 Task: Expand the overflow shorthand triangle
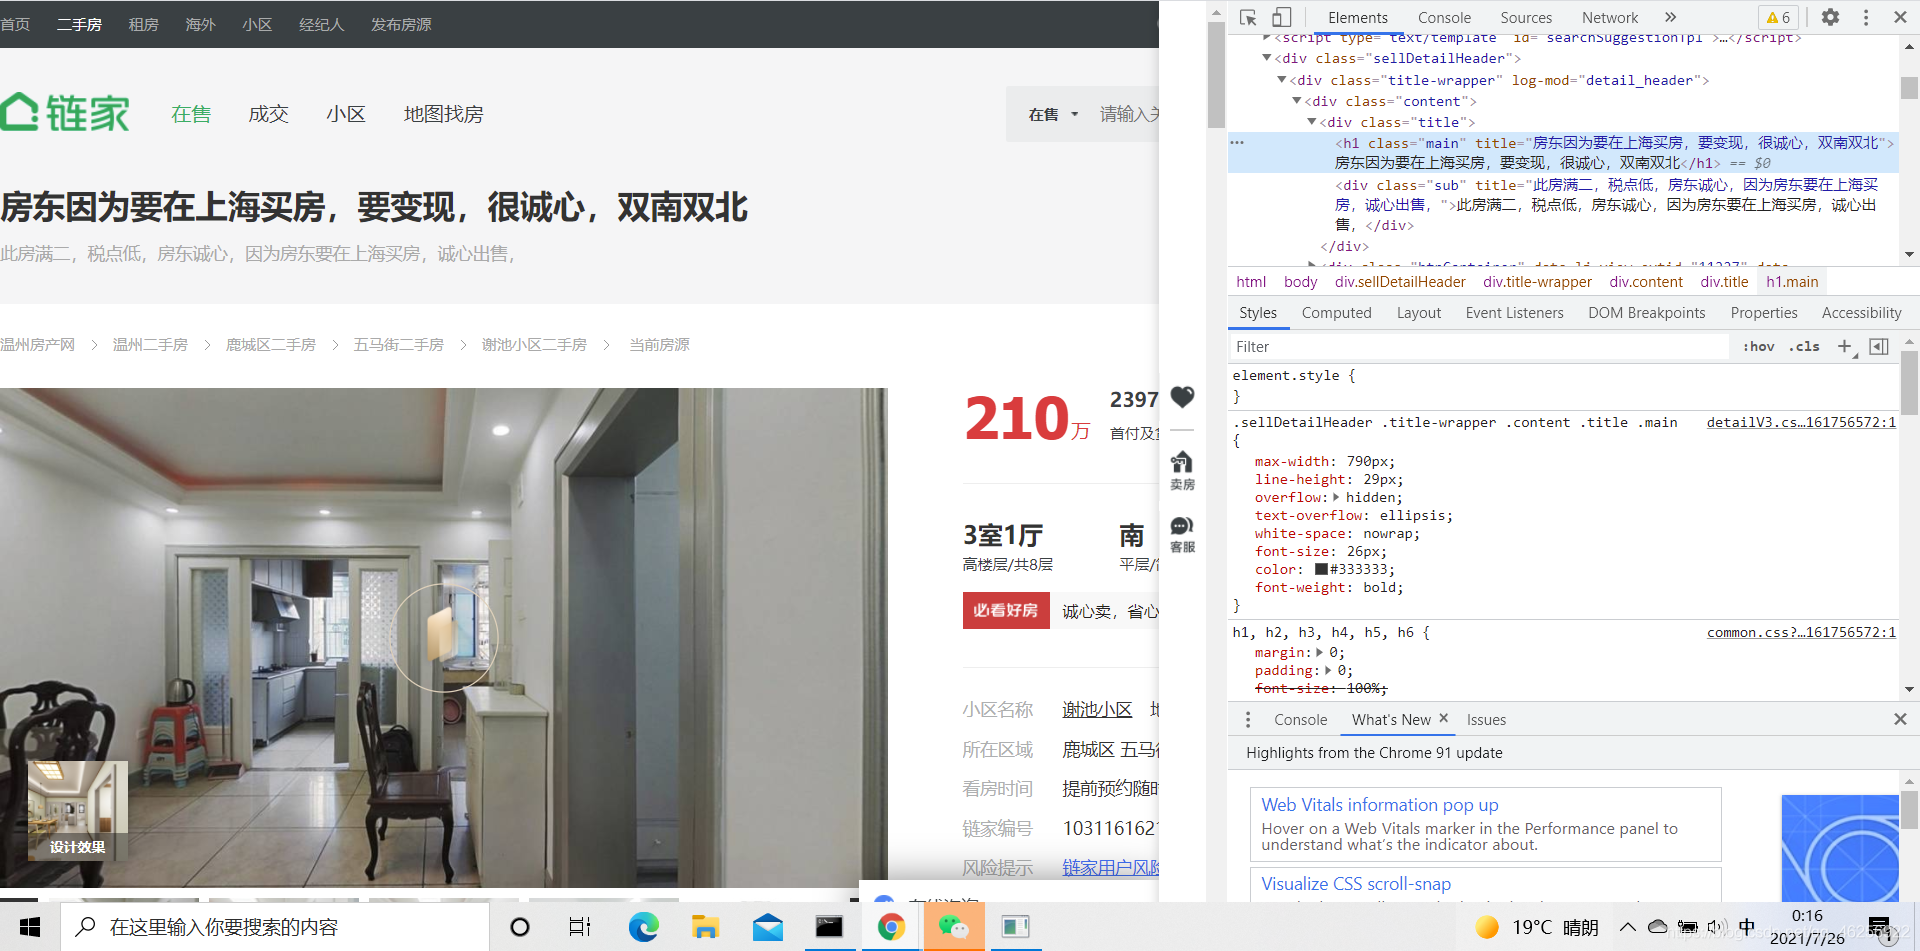click(1336, 497)
